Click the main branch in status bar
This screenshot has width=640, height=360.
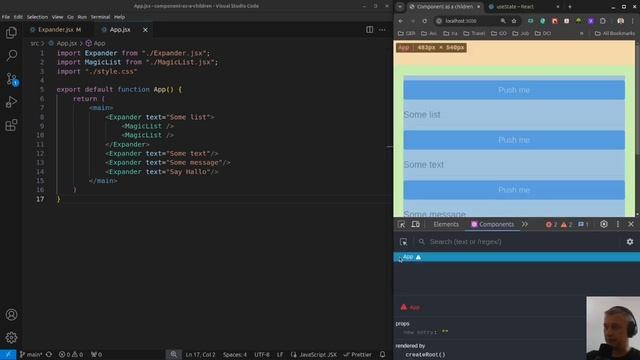tap(31, 355)
